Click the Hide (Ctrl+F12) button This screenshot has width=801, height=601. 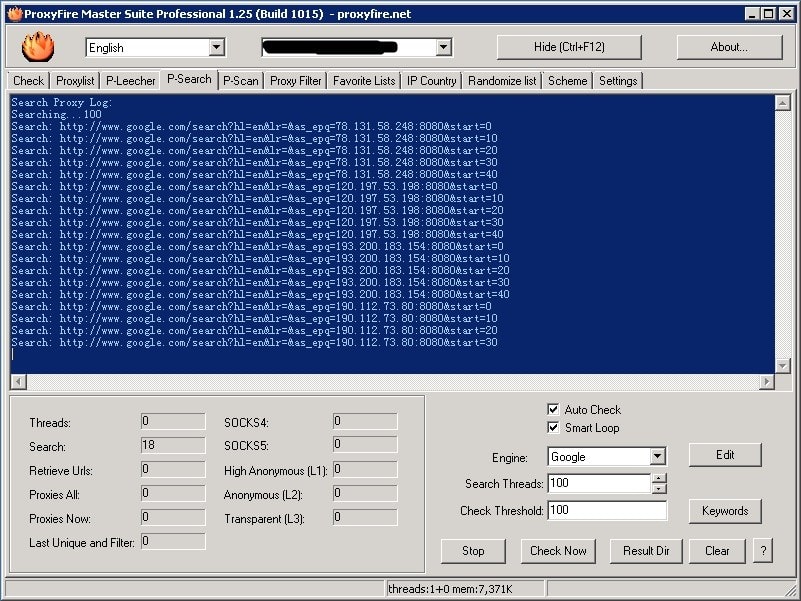[x=569, y=47]
